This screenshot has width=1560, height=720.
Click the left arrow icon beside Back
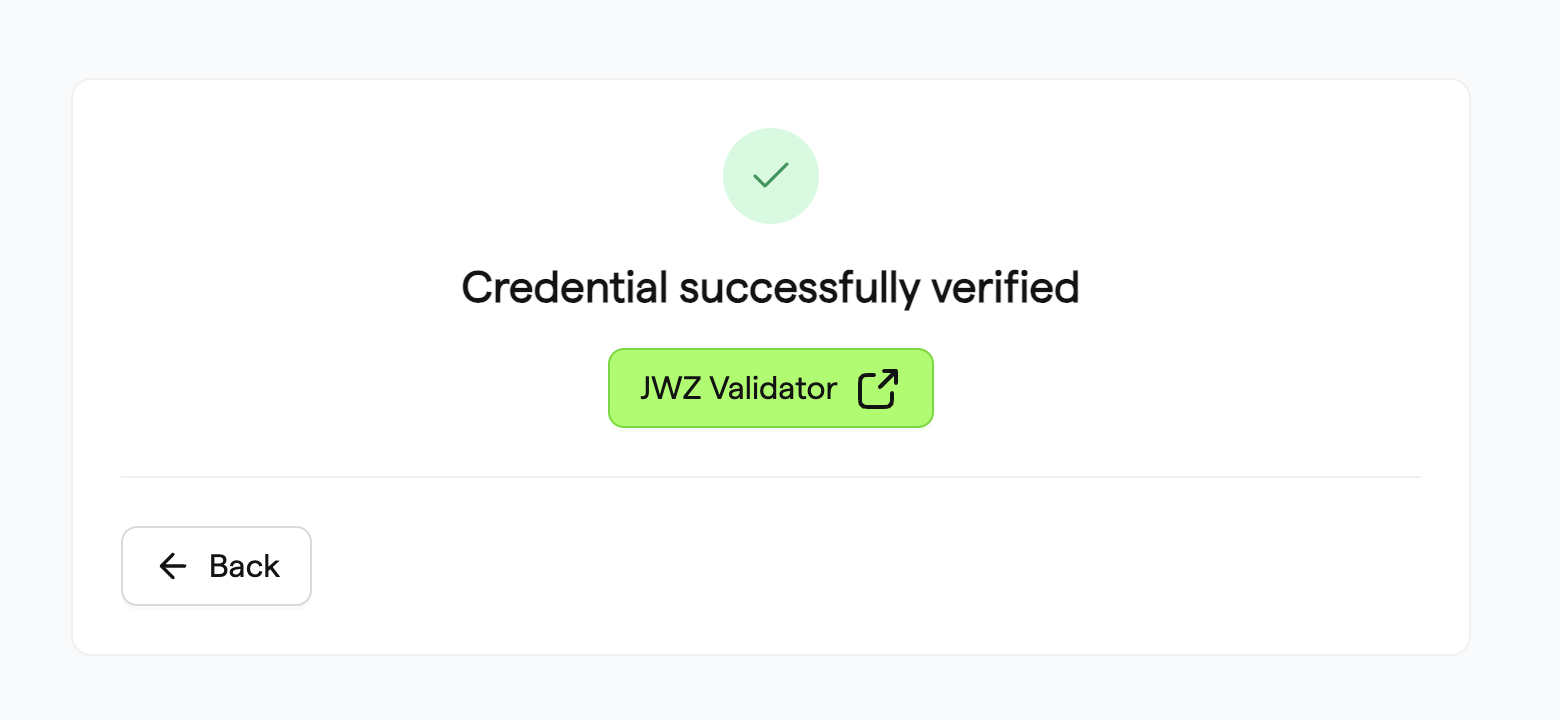173,566
